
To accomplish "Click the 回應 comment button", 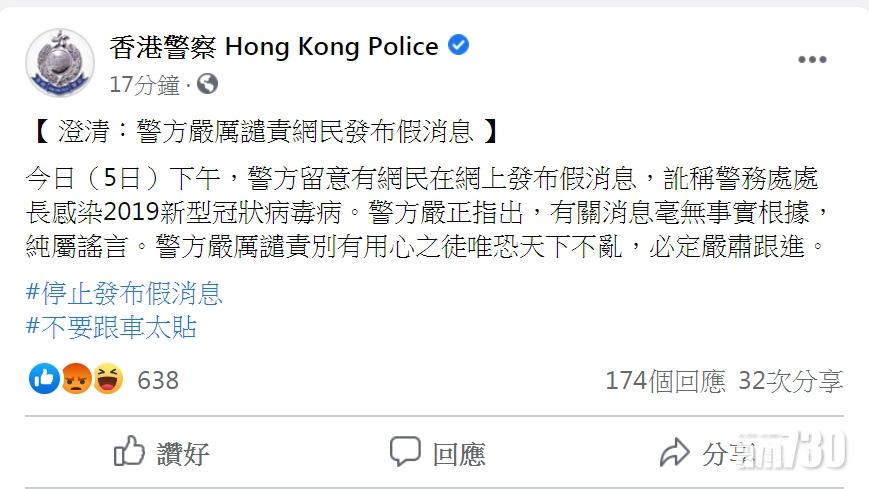I will click(x=459, y=453).
